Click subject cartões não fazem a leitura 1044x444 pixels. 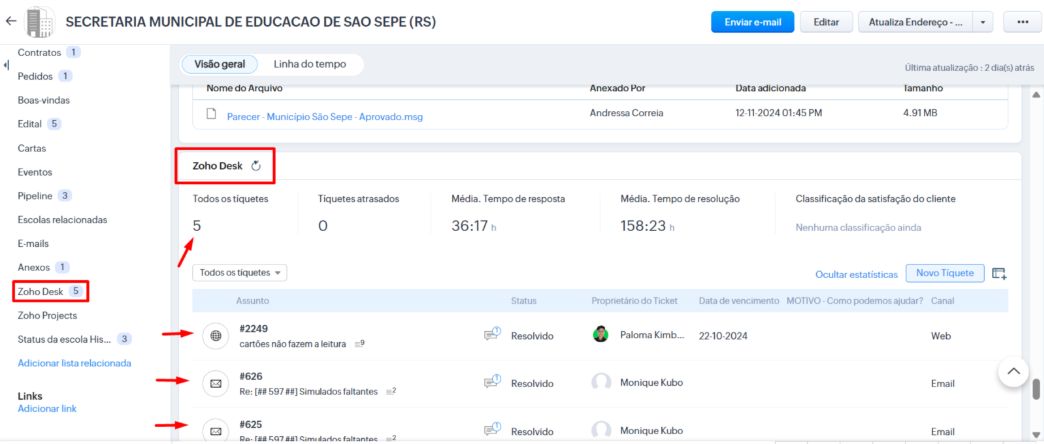tap(292, 344)
